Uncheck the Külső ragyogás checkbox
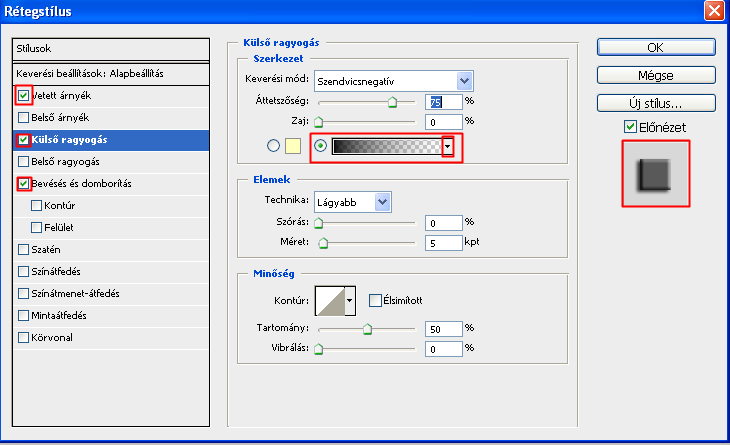Image resolution: width=730 pixels, height=445 pixels. pos(23,140)
